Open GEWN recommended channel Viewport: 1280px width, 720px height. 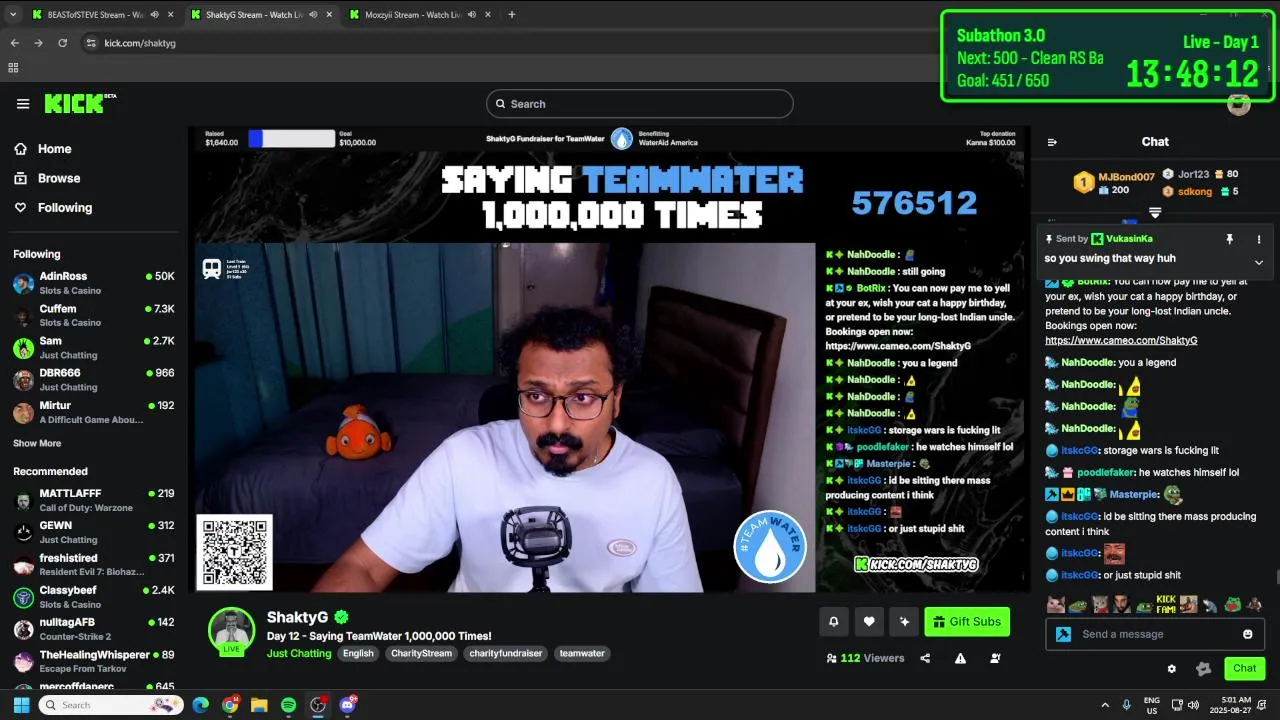pyautogui.click(x=94, y=532)
